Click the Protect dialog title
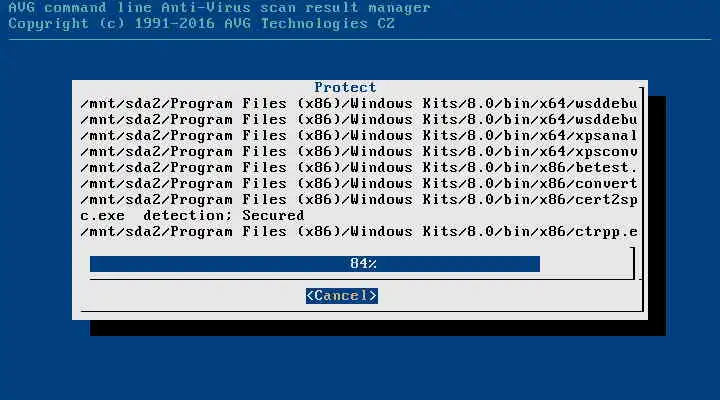 click(345, 87)
